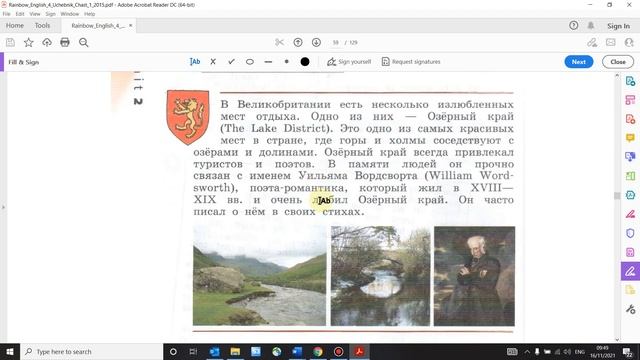The height and width of the screenshot is (360, 640).
Task: Open Task View in taskbar
Action: (193, 351)
